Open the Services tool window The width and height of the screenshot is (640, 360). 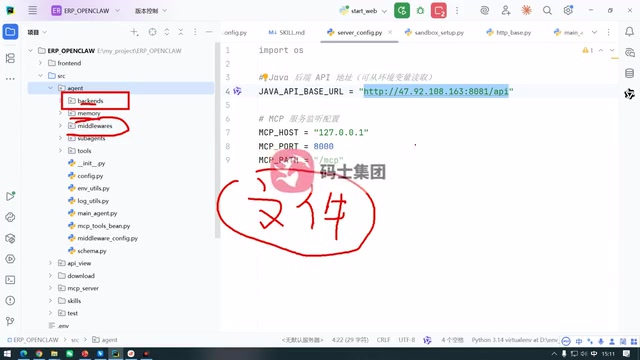(10, 259)
